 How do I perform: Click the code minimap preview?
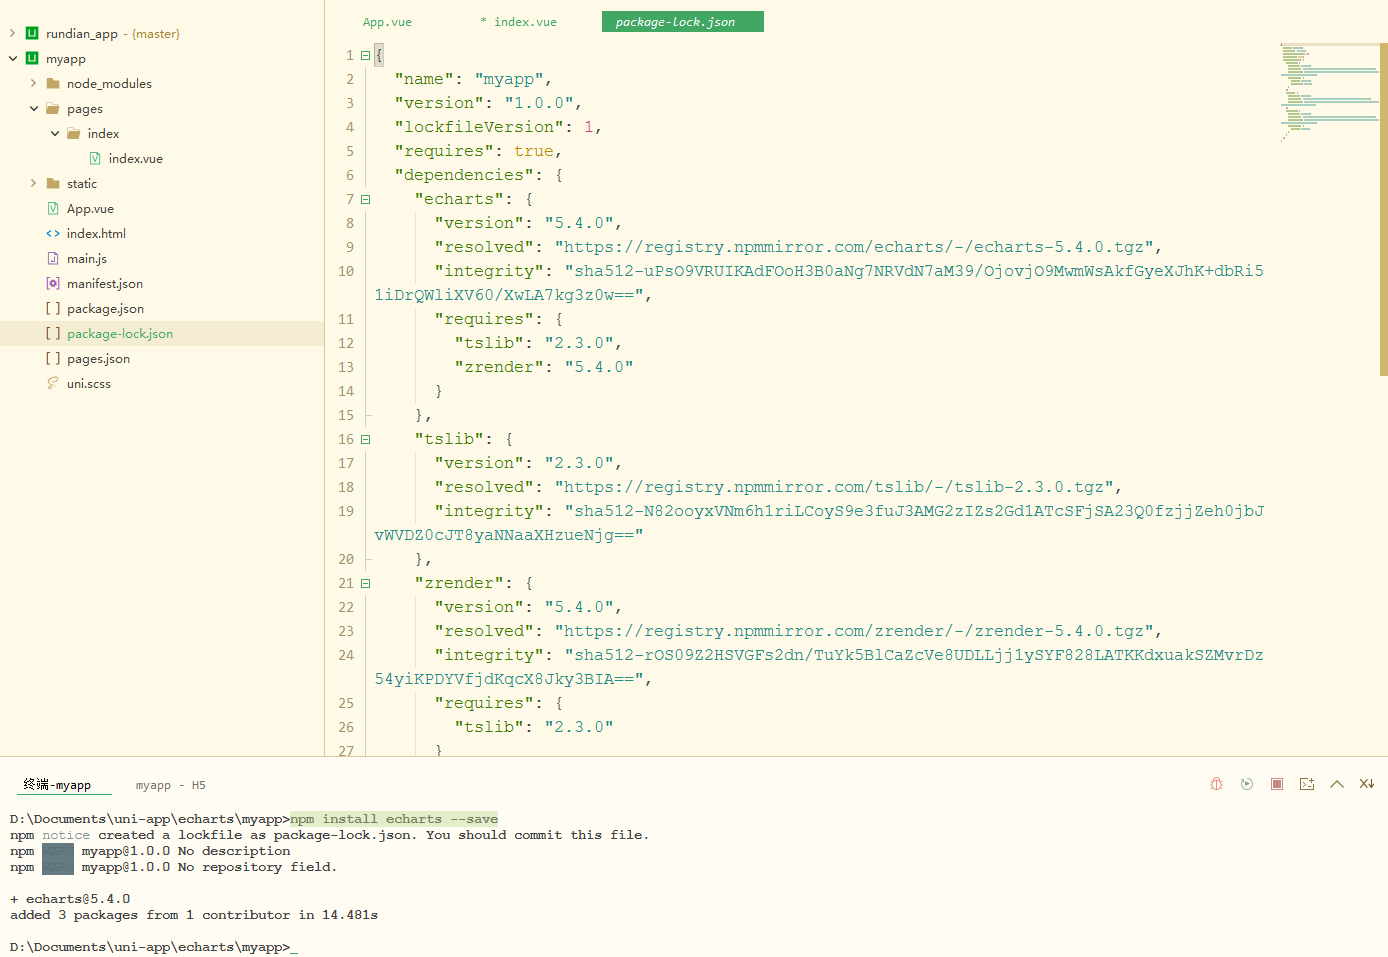click(x=1329, y=93)
